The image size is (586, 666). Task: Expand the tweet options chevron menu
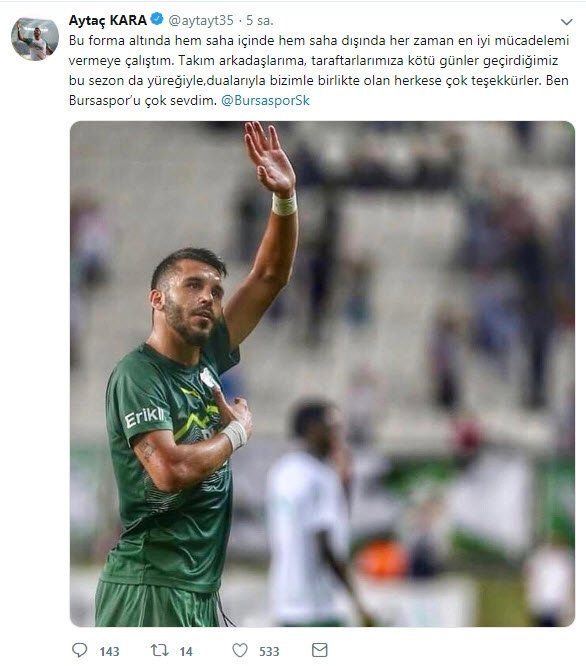tap(566, 21)
